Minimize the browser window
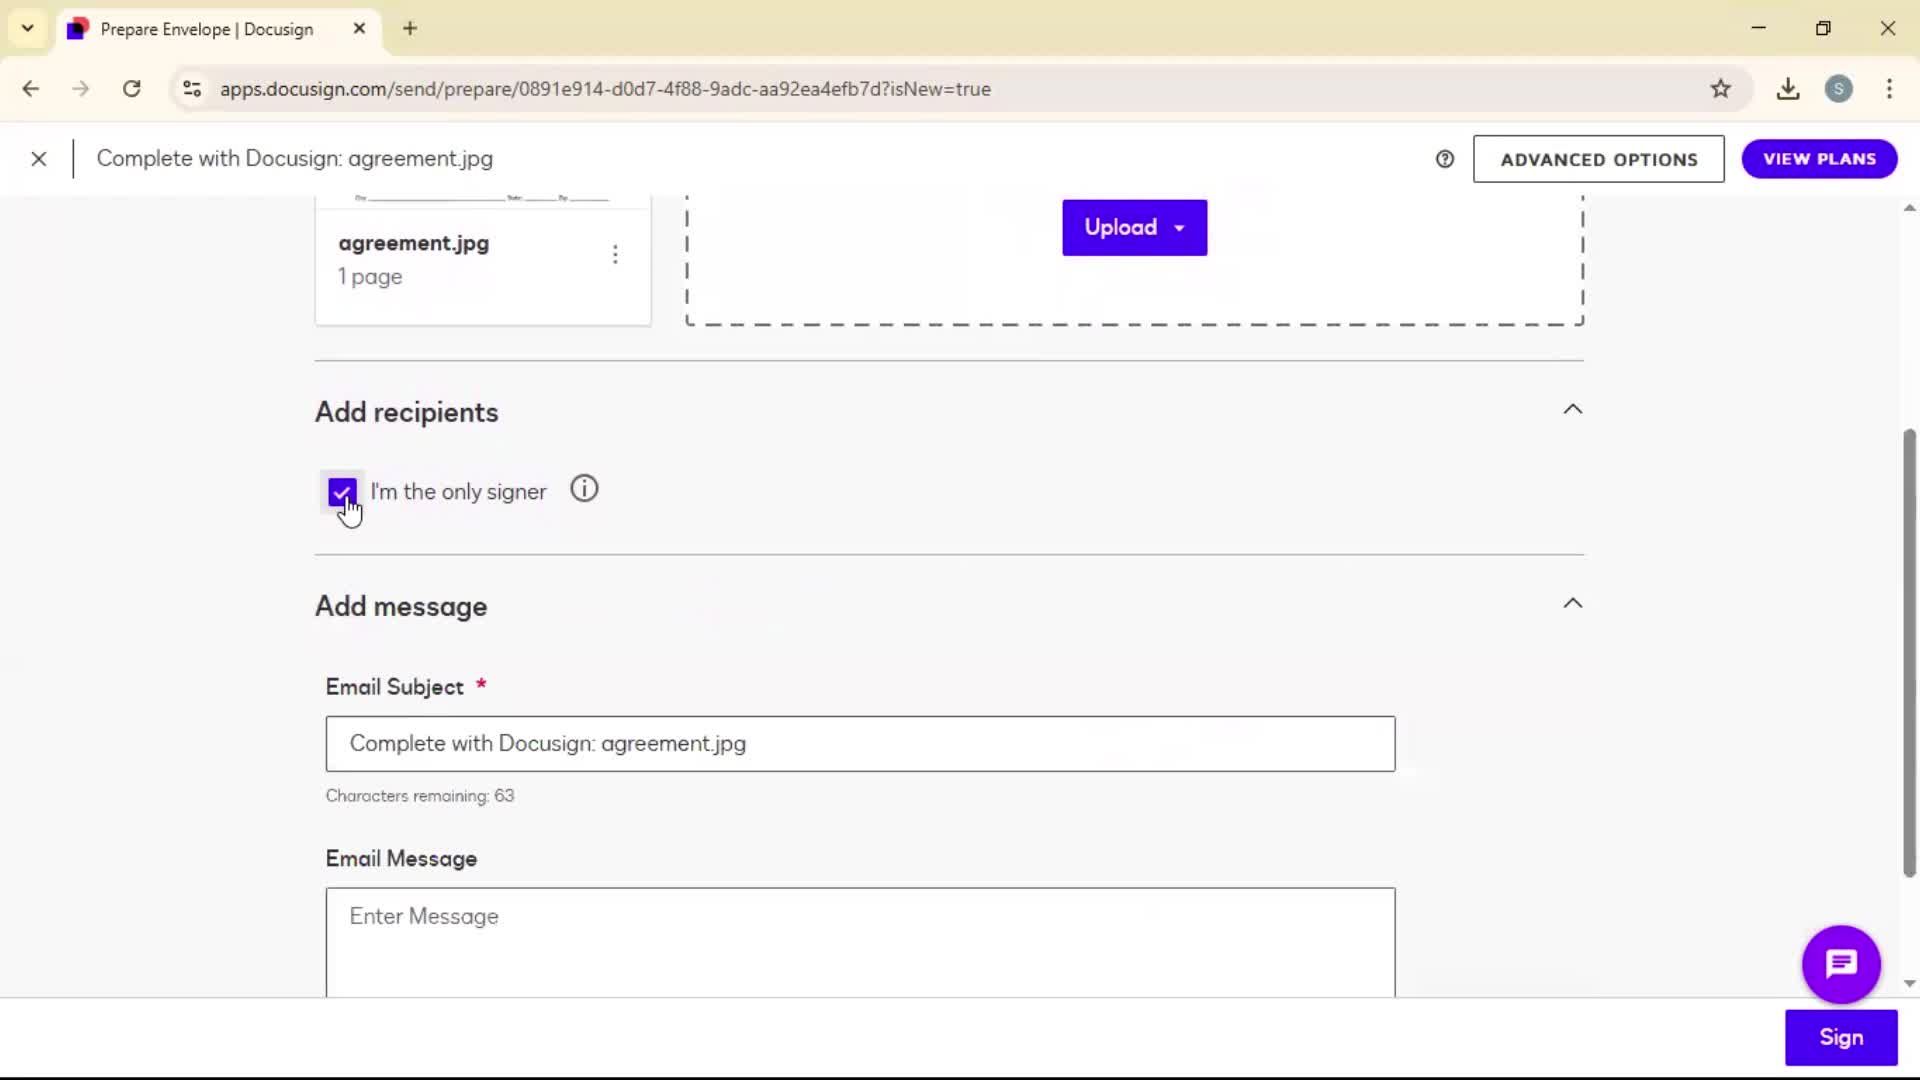The image size is (1920, 1080). click(x=1759, y=29)
